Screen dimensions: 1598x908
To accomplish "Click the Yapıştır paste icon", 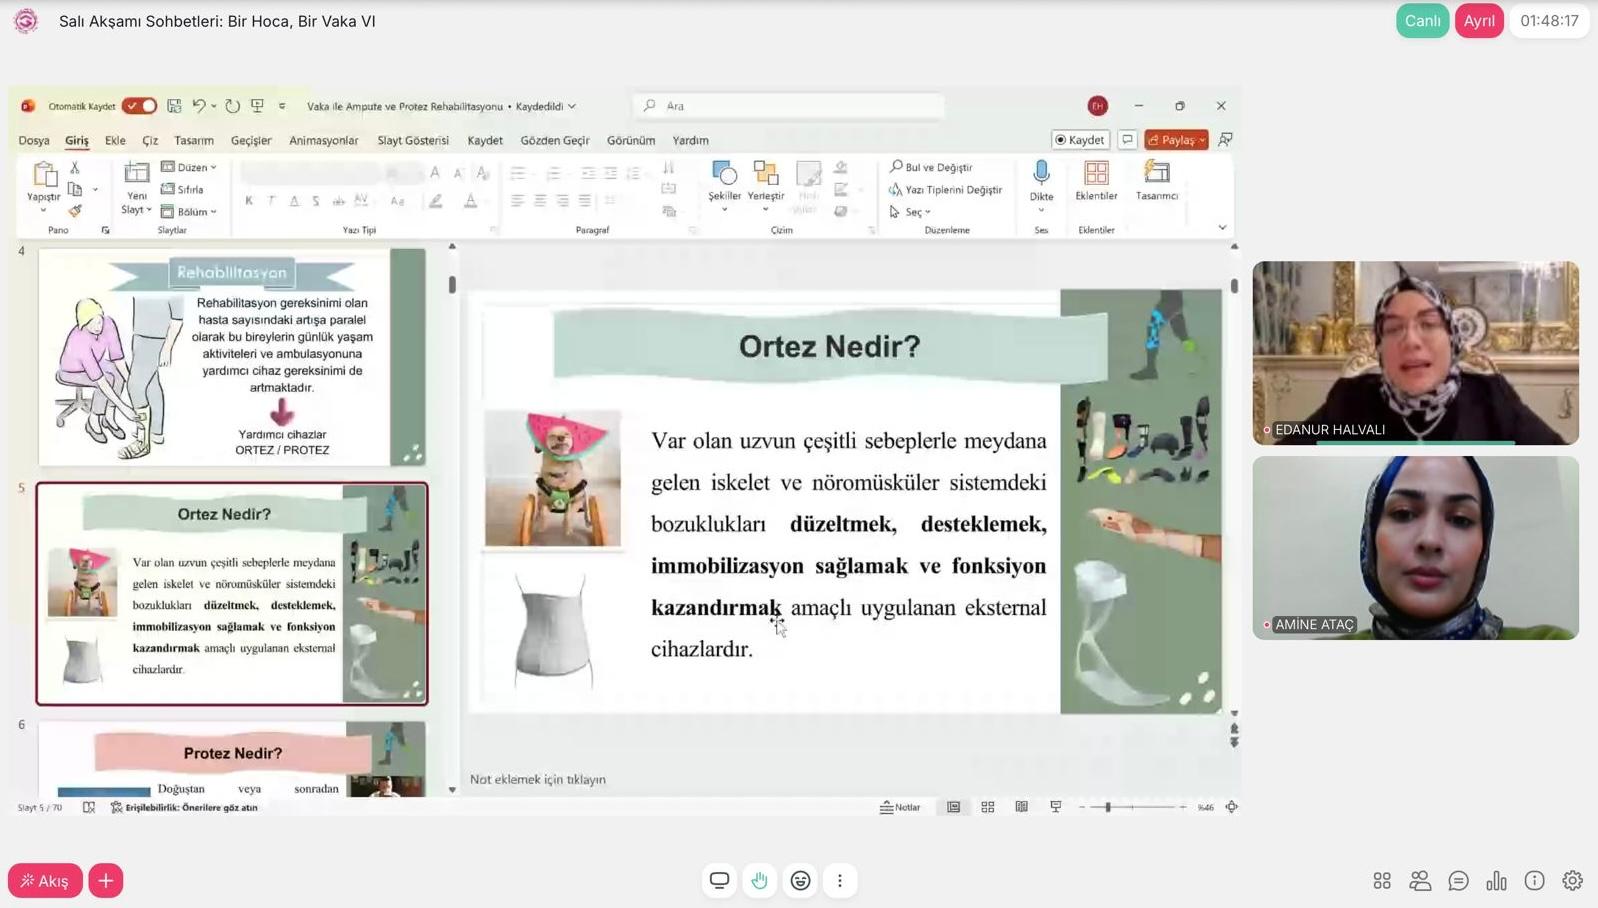I will [44, 176].
